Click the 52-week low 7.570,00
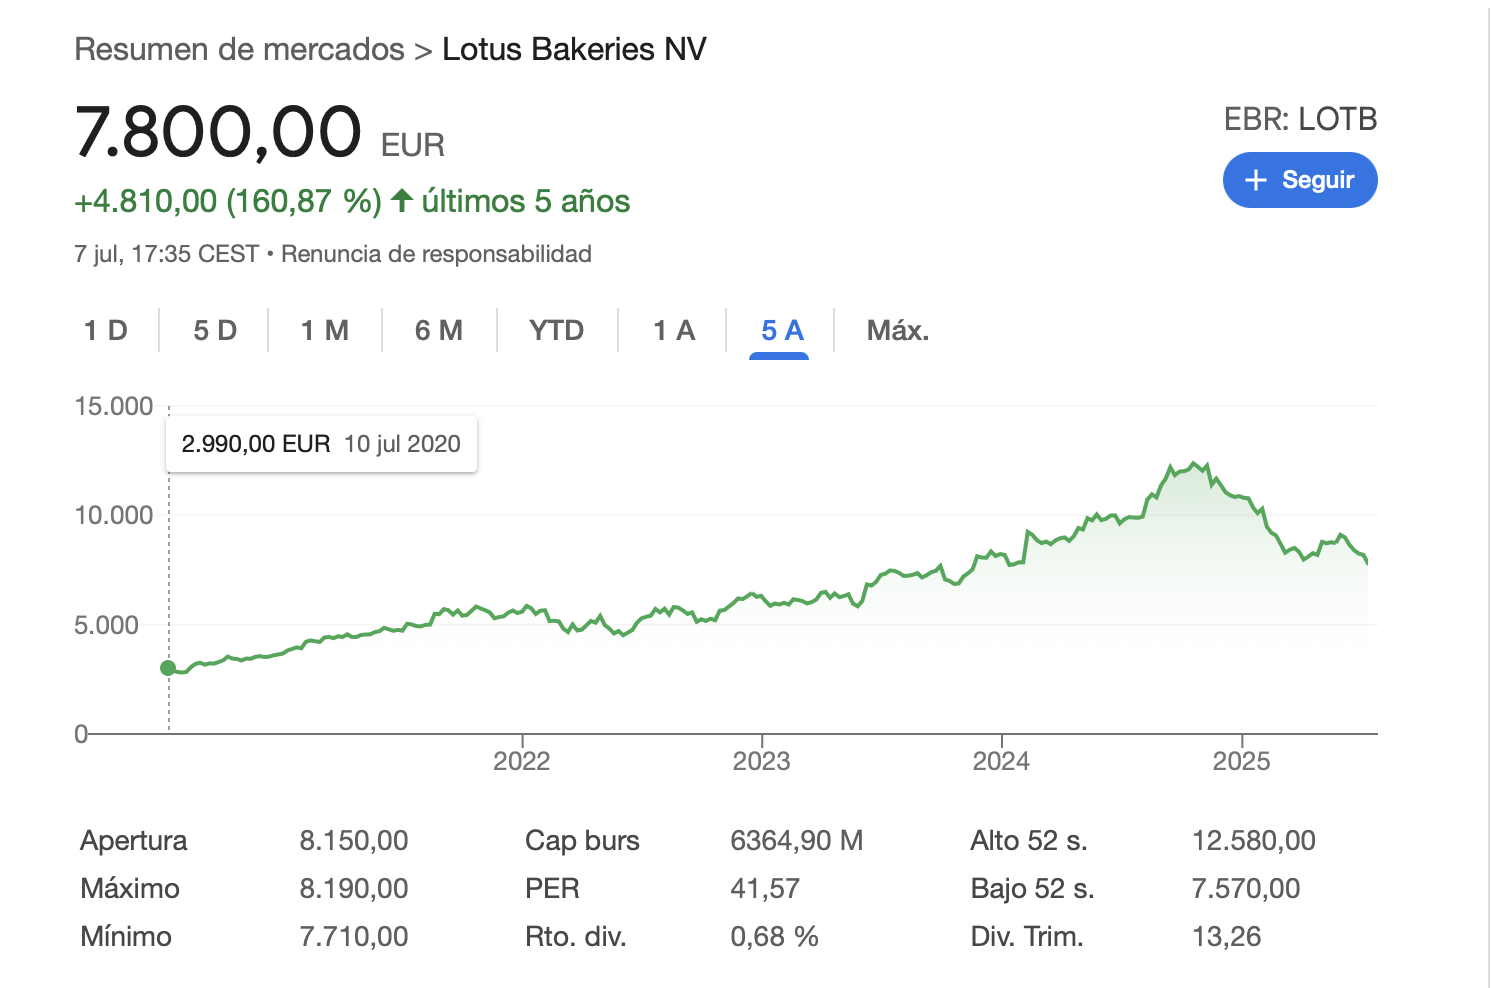 [1246, 888]
